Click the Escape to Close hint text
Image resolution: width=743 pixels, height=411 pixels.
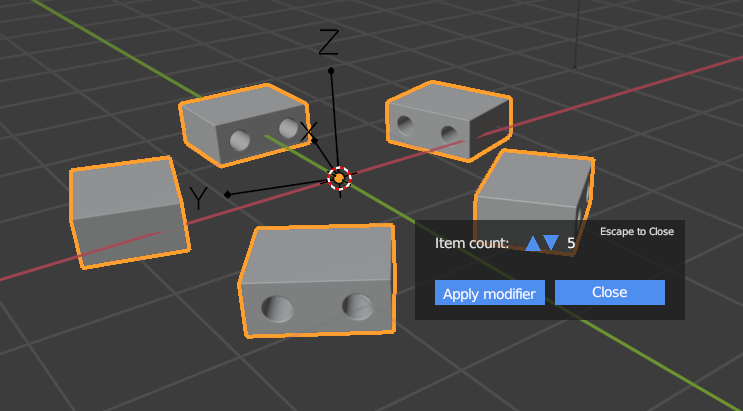click(637, 231)
